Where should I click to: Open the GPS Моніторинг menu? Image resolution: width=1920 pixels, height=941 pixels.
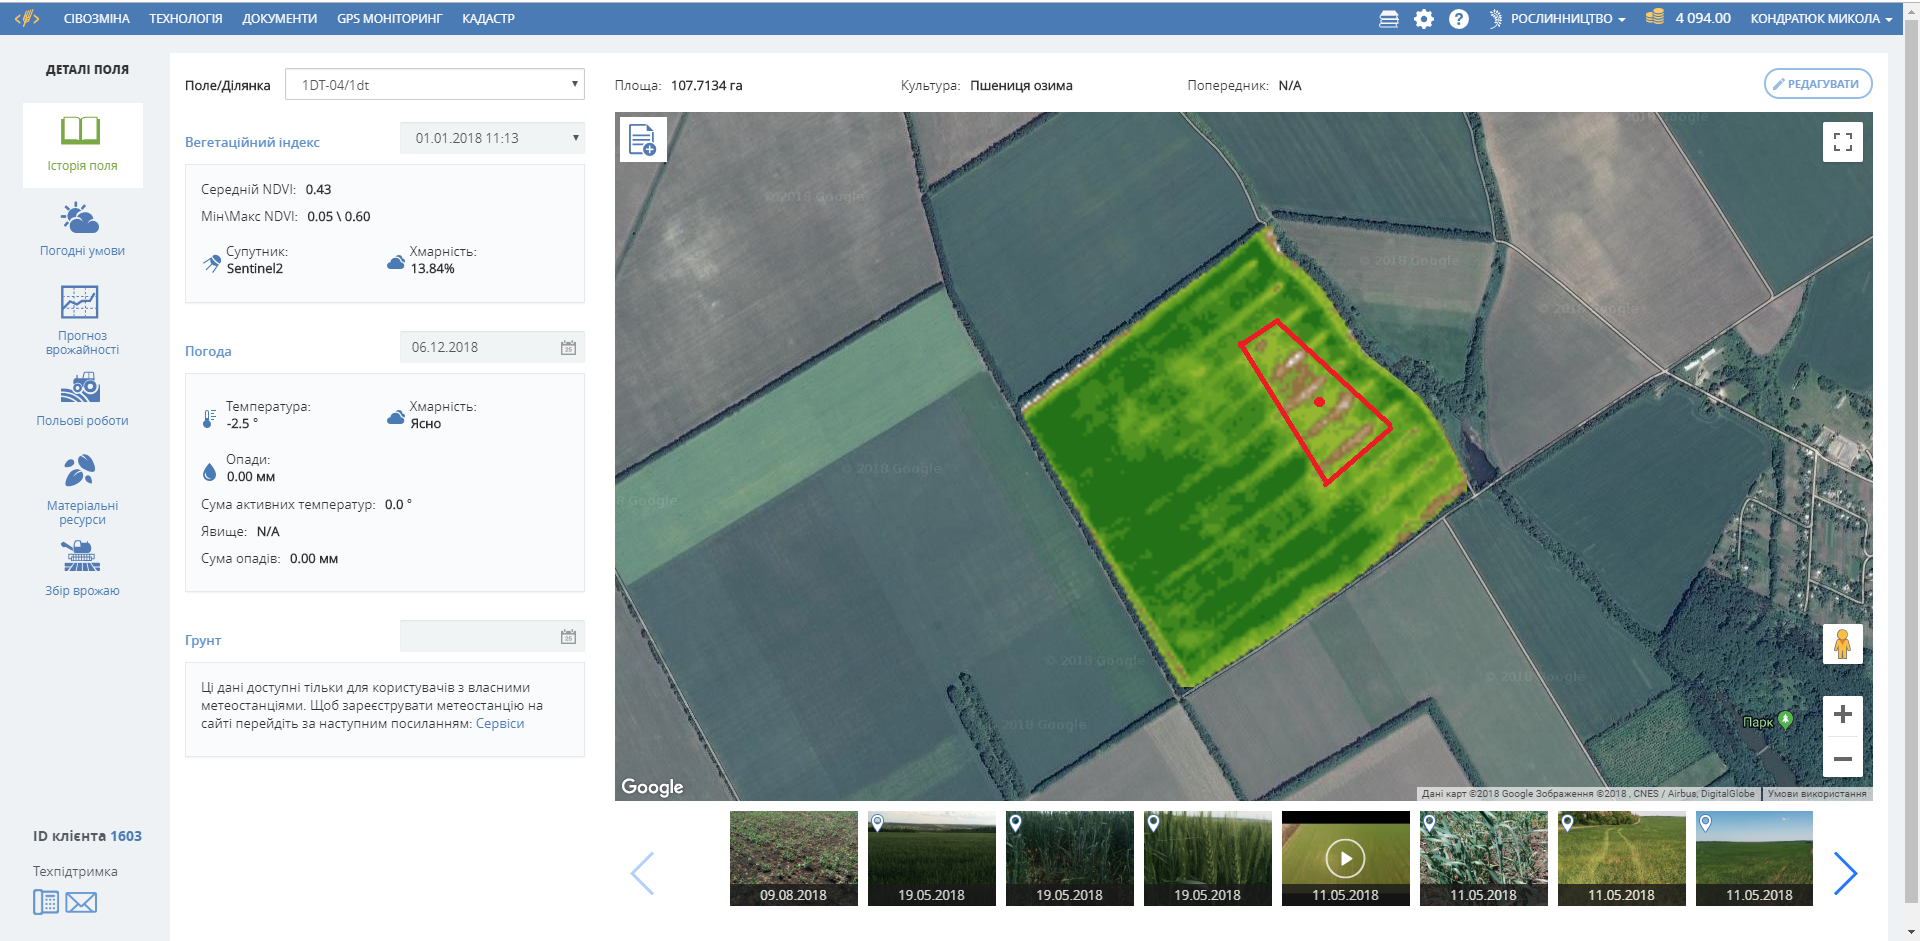pos(389,19)
